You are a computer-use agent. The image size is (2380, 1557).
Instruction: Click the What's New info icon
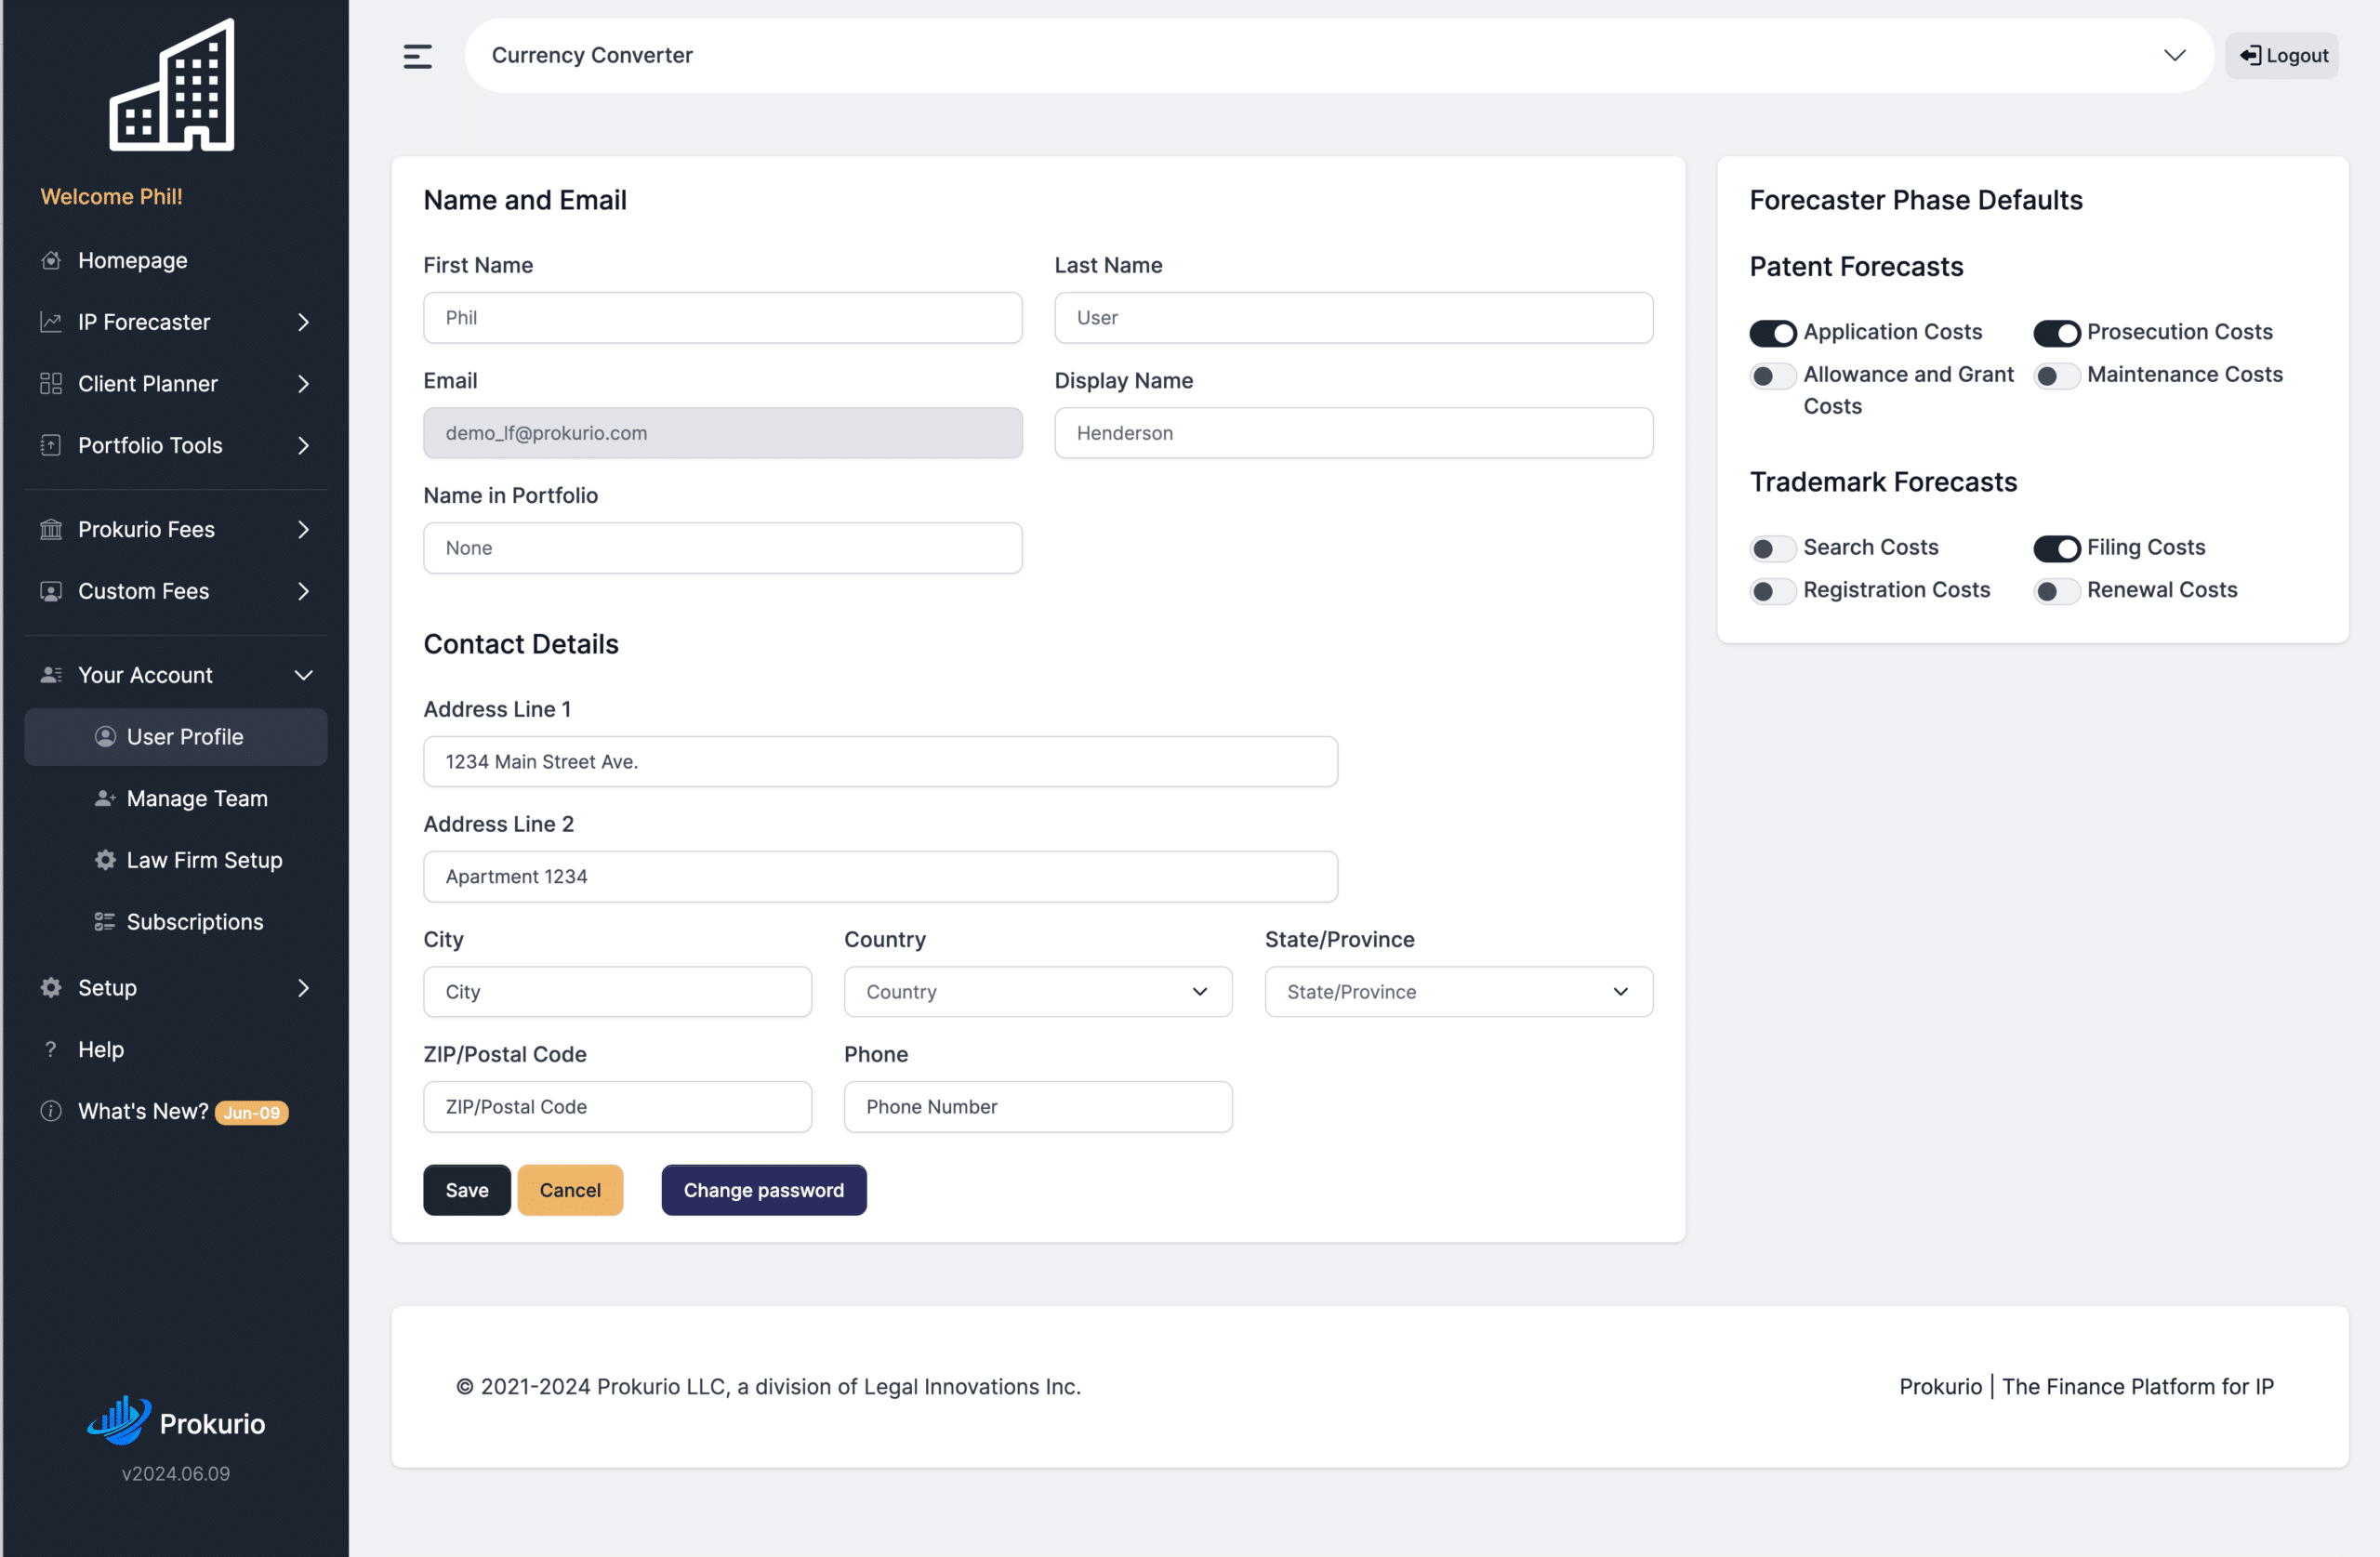pyautogui.click(x=51, y=1112)
